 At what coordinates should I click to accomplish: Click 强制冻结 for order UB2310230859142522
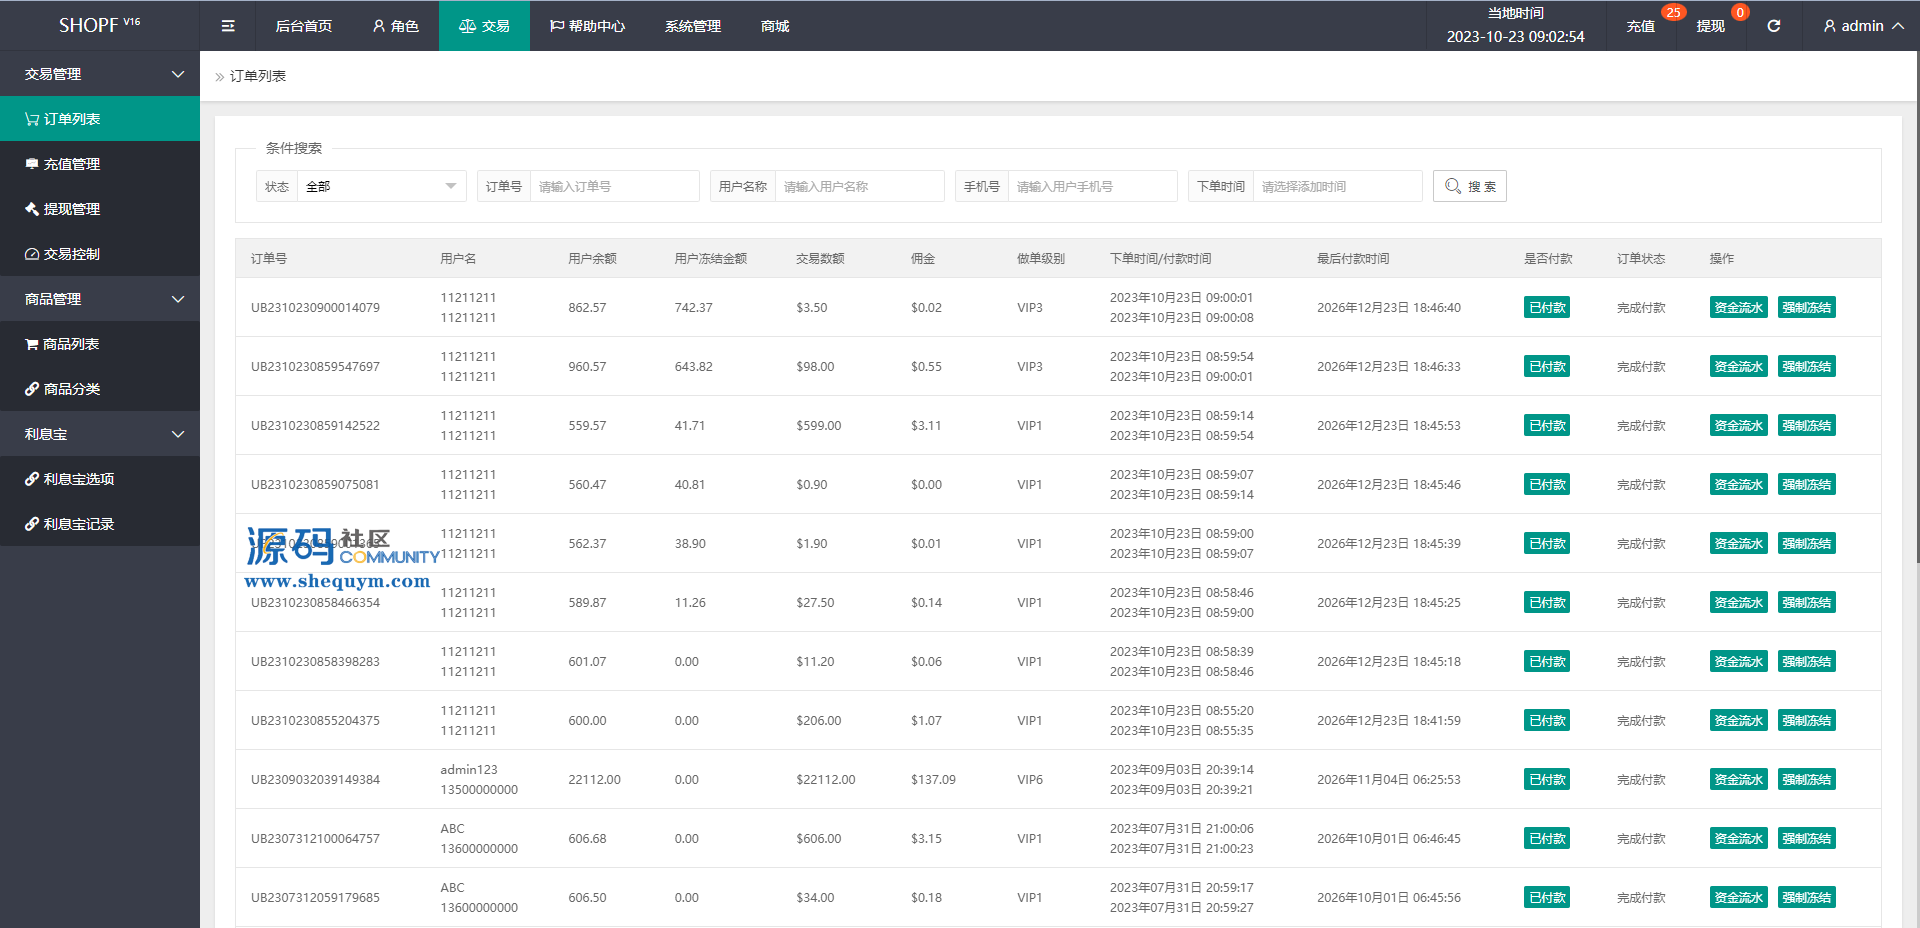(x=1807, y=426)
